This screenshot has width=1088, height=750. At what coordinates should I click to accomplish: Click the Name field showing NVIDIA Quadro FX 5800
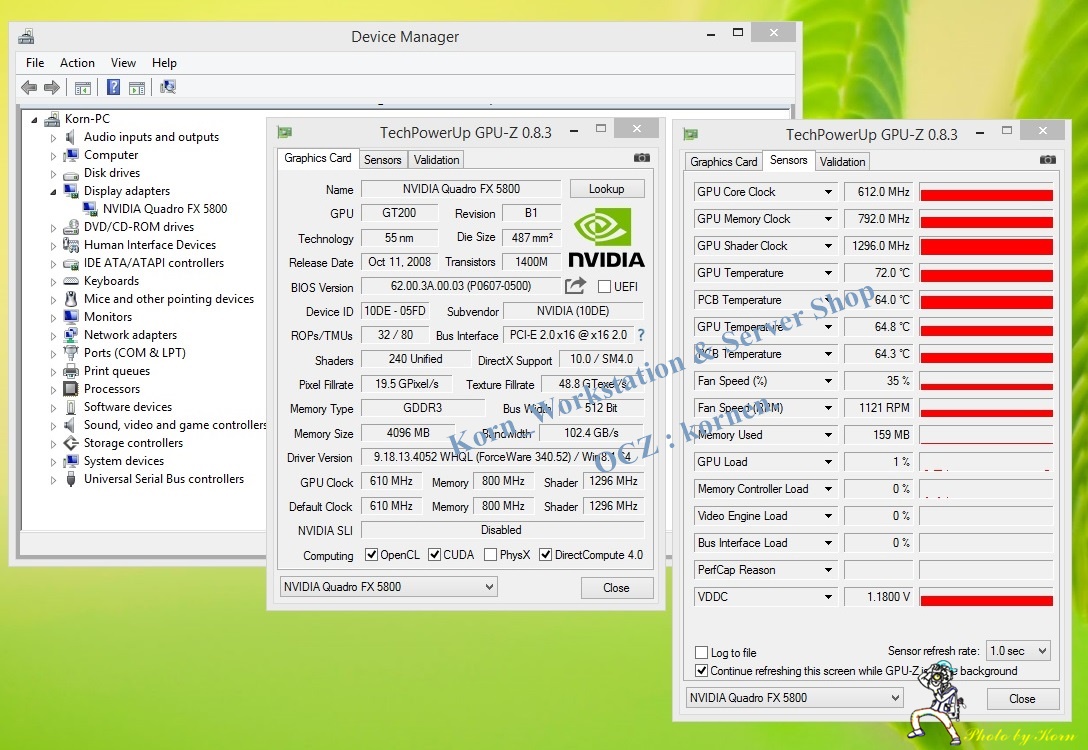tap(461, 189)
